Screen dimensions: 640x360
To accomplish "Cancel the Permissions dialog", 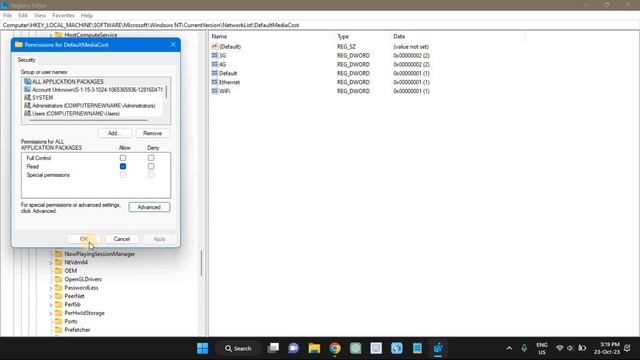I will (x=122, y=239).
